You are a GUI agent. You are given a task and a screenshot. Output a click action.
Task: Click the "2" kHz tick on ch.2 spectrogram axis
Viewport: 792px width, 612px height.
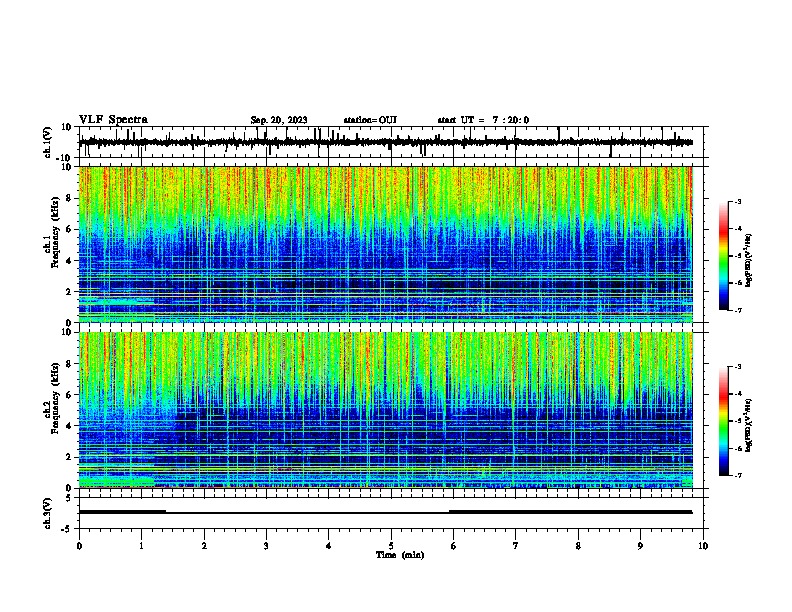tap(69, 457)
